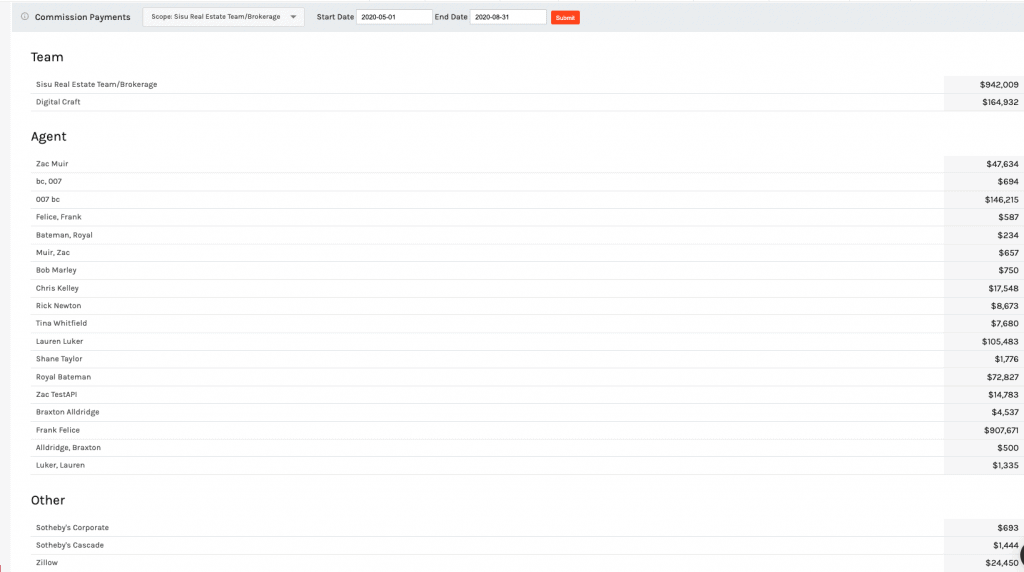Click the $146,215 amount for 007 bc

1001,200
